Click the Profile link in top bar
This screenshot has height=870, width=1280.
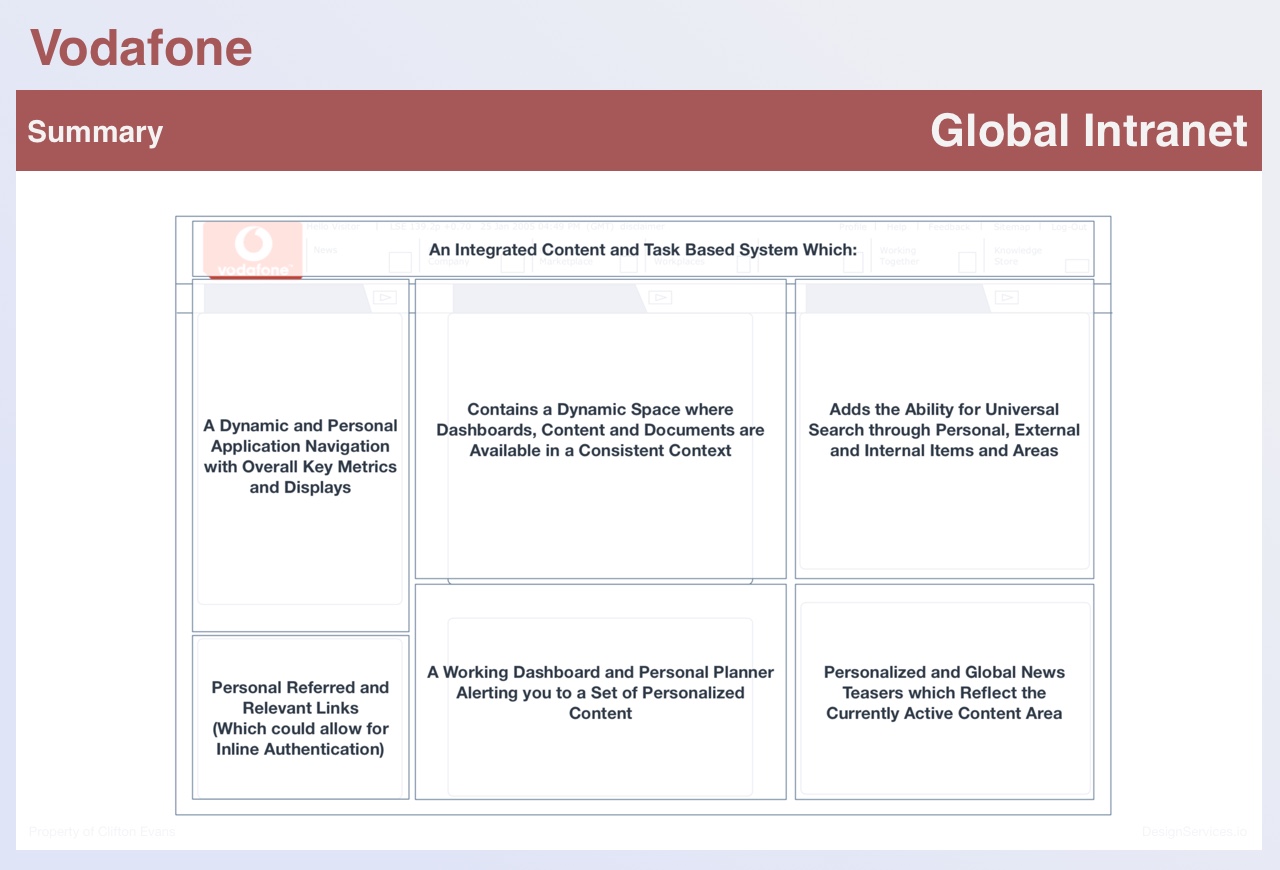point(852,227)
